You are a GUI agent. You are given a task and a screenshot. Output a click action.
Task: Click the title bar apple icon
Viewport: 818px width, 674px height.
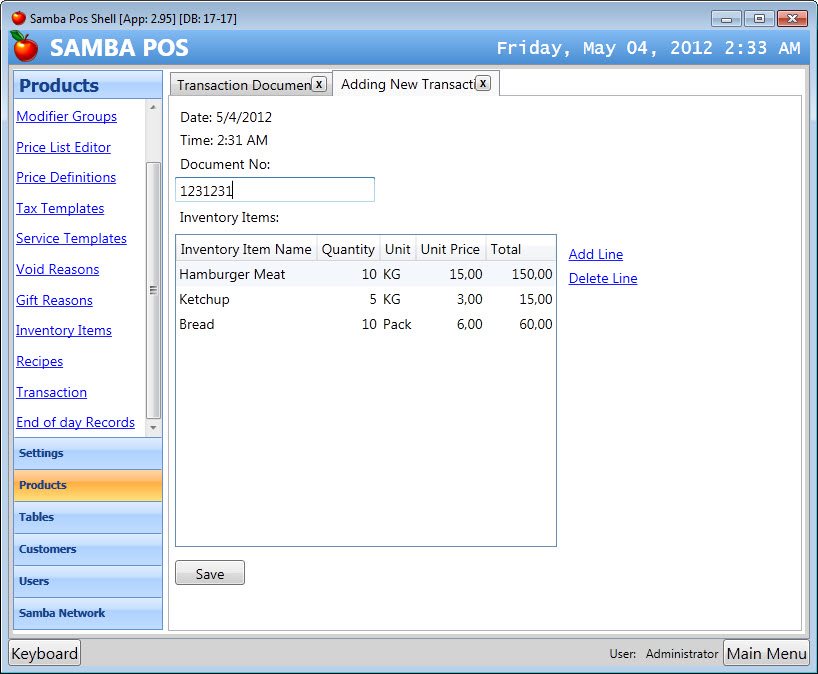tap(19, 18)
